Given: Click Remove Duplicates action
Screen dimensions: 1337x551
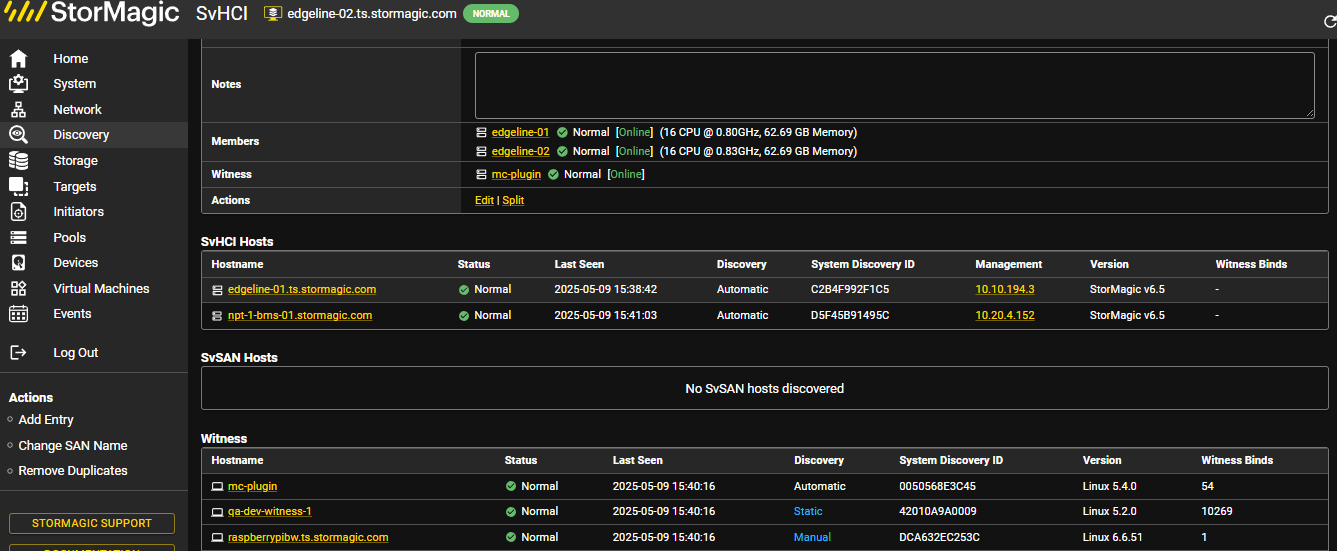Looking at the screenshot, I should pyautogui.click(x=73, y=471).
